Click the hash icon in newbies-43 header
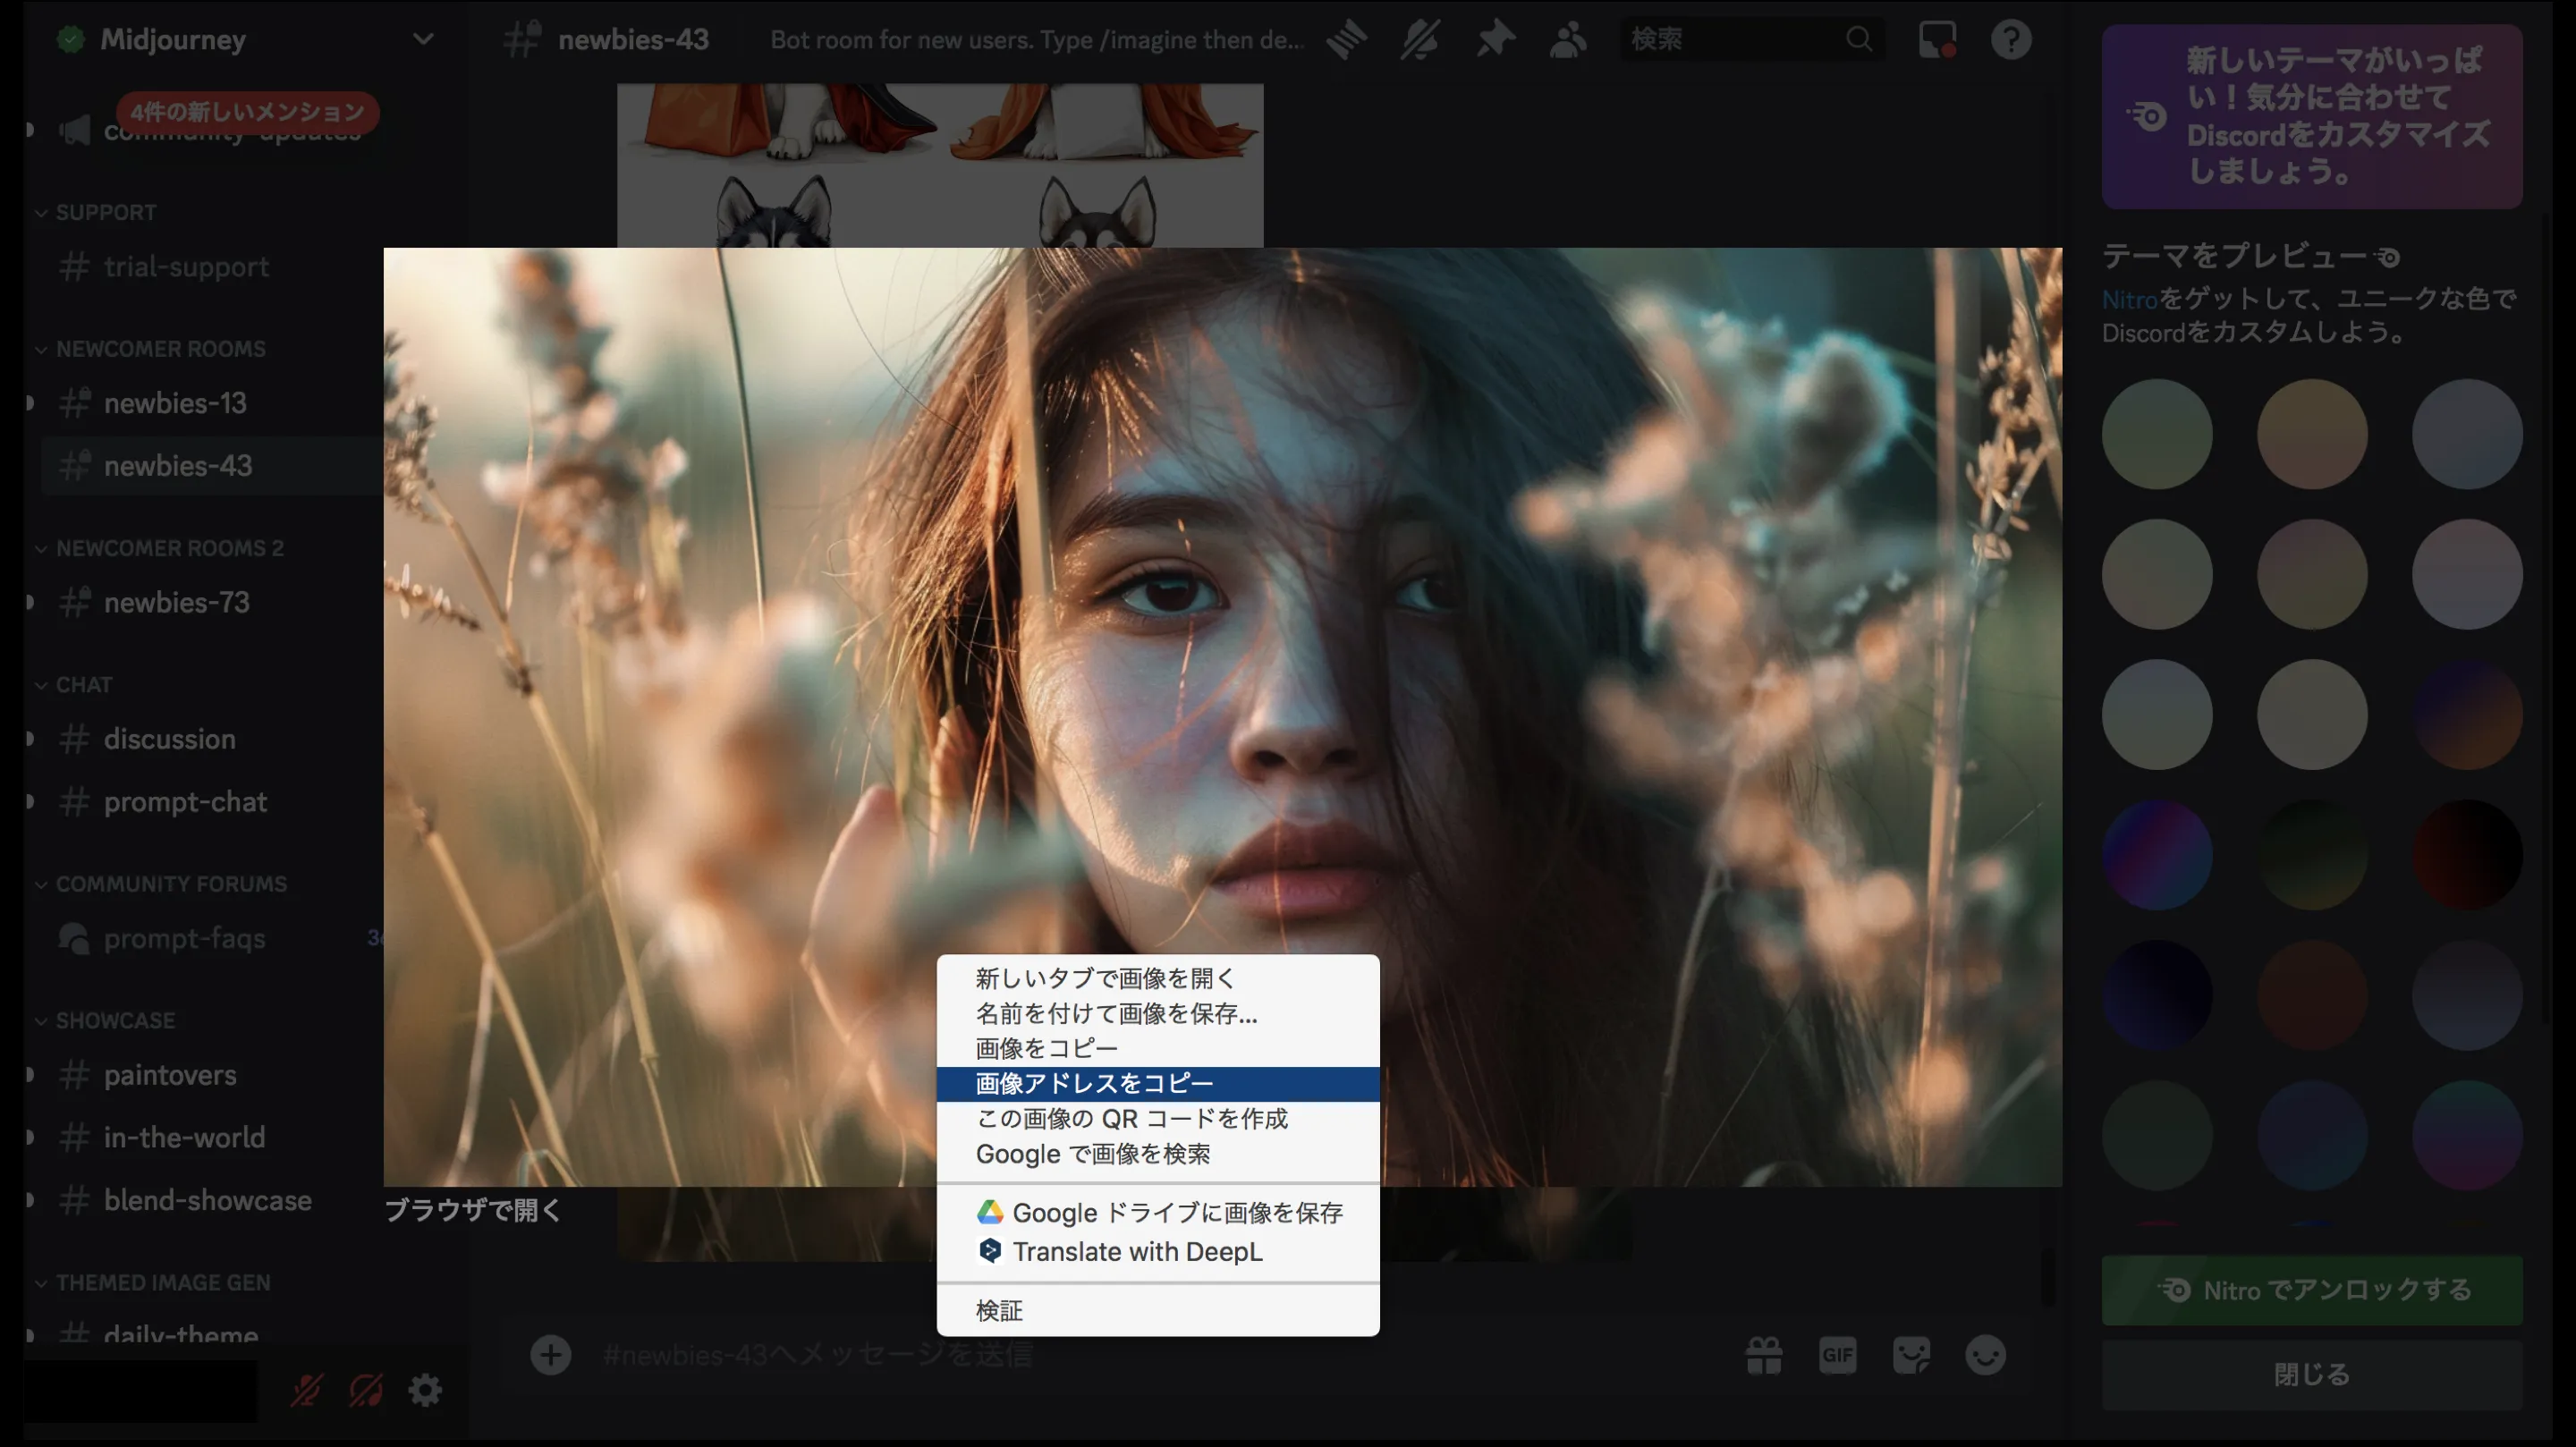Image resolution: width=2576 pixels, height=1447 pixels. (522, 40)
